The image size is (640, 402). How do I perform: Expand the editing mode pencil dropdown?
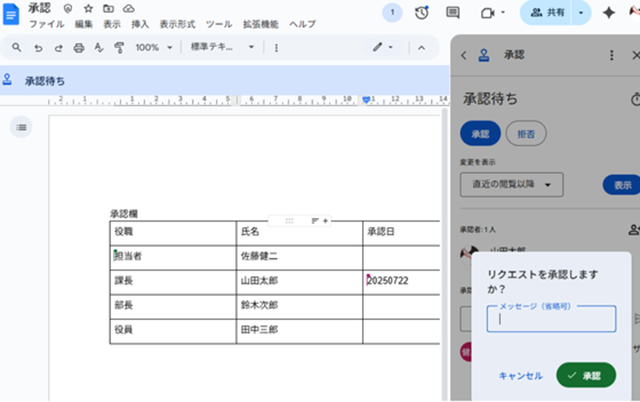click(x=383, y=47)
